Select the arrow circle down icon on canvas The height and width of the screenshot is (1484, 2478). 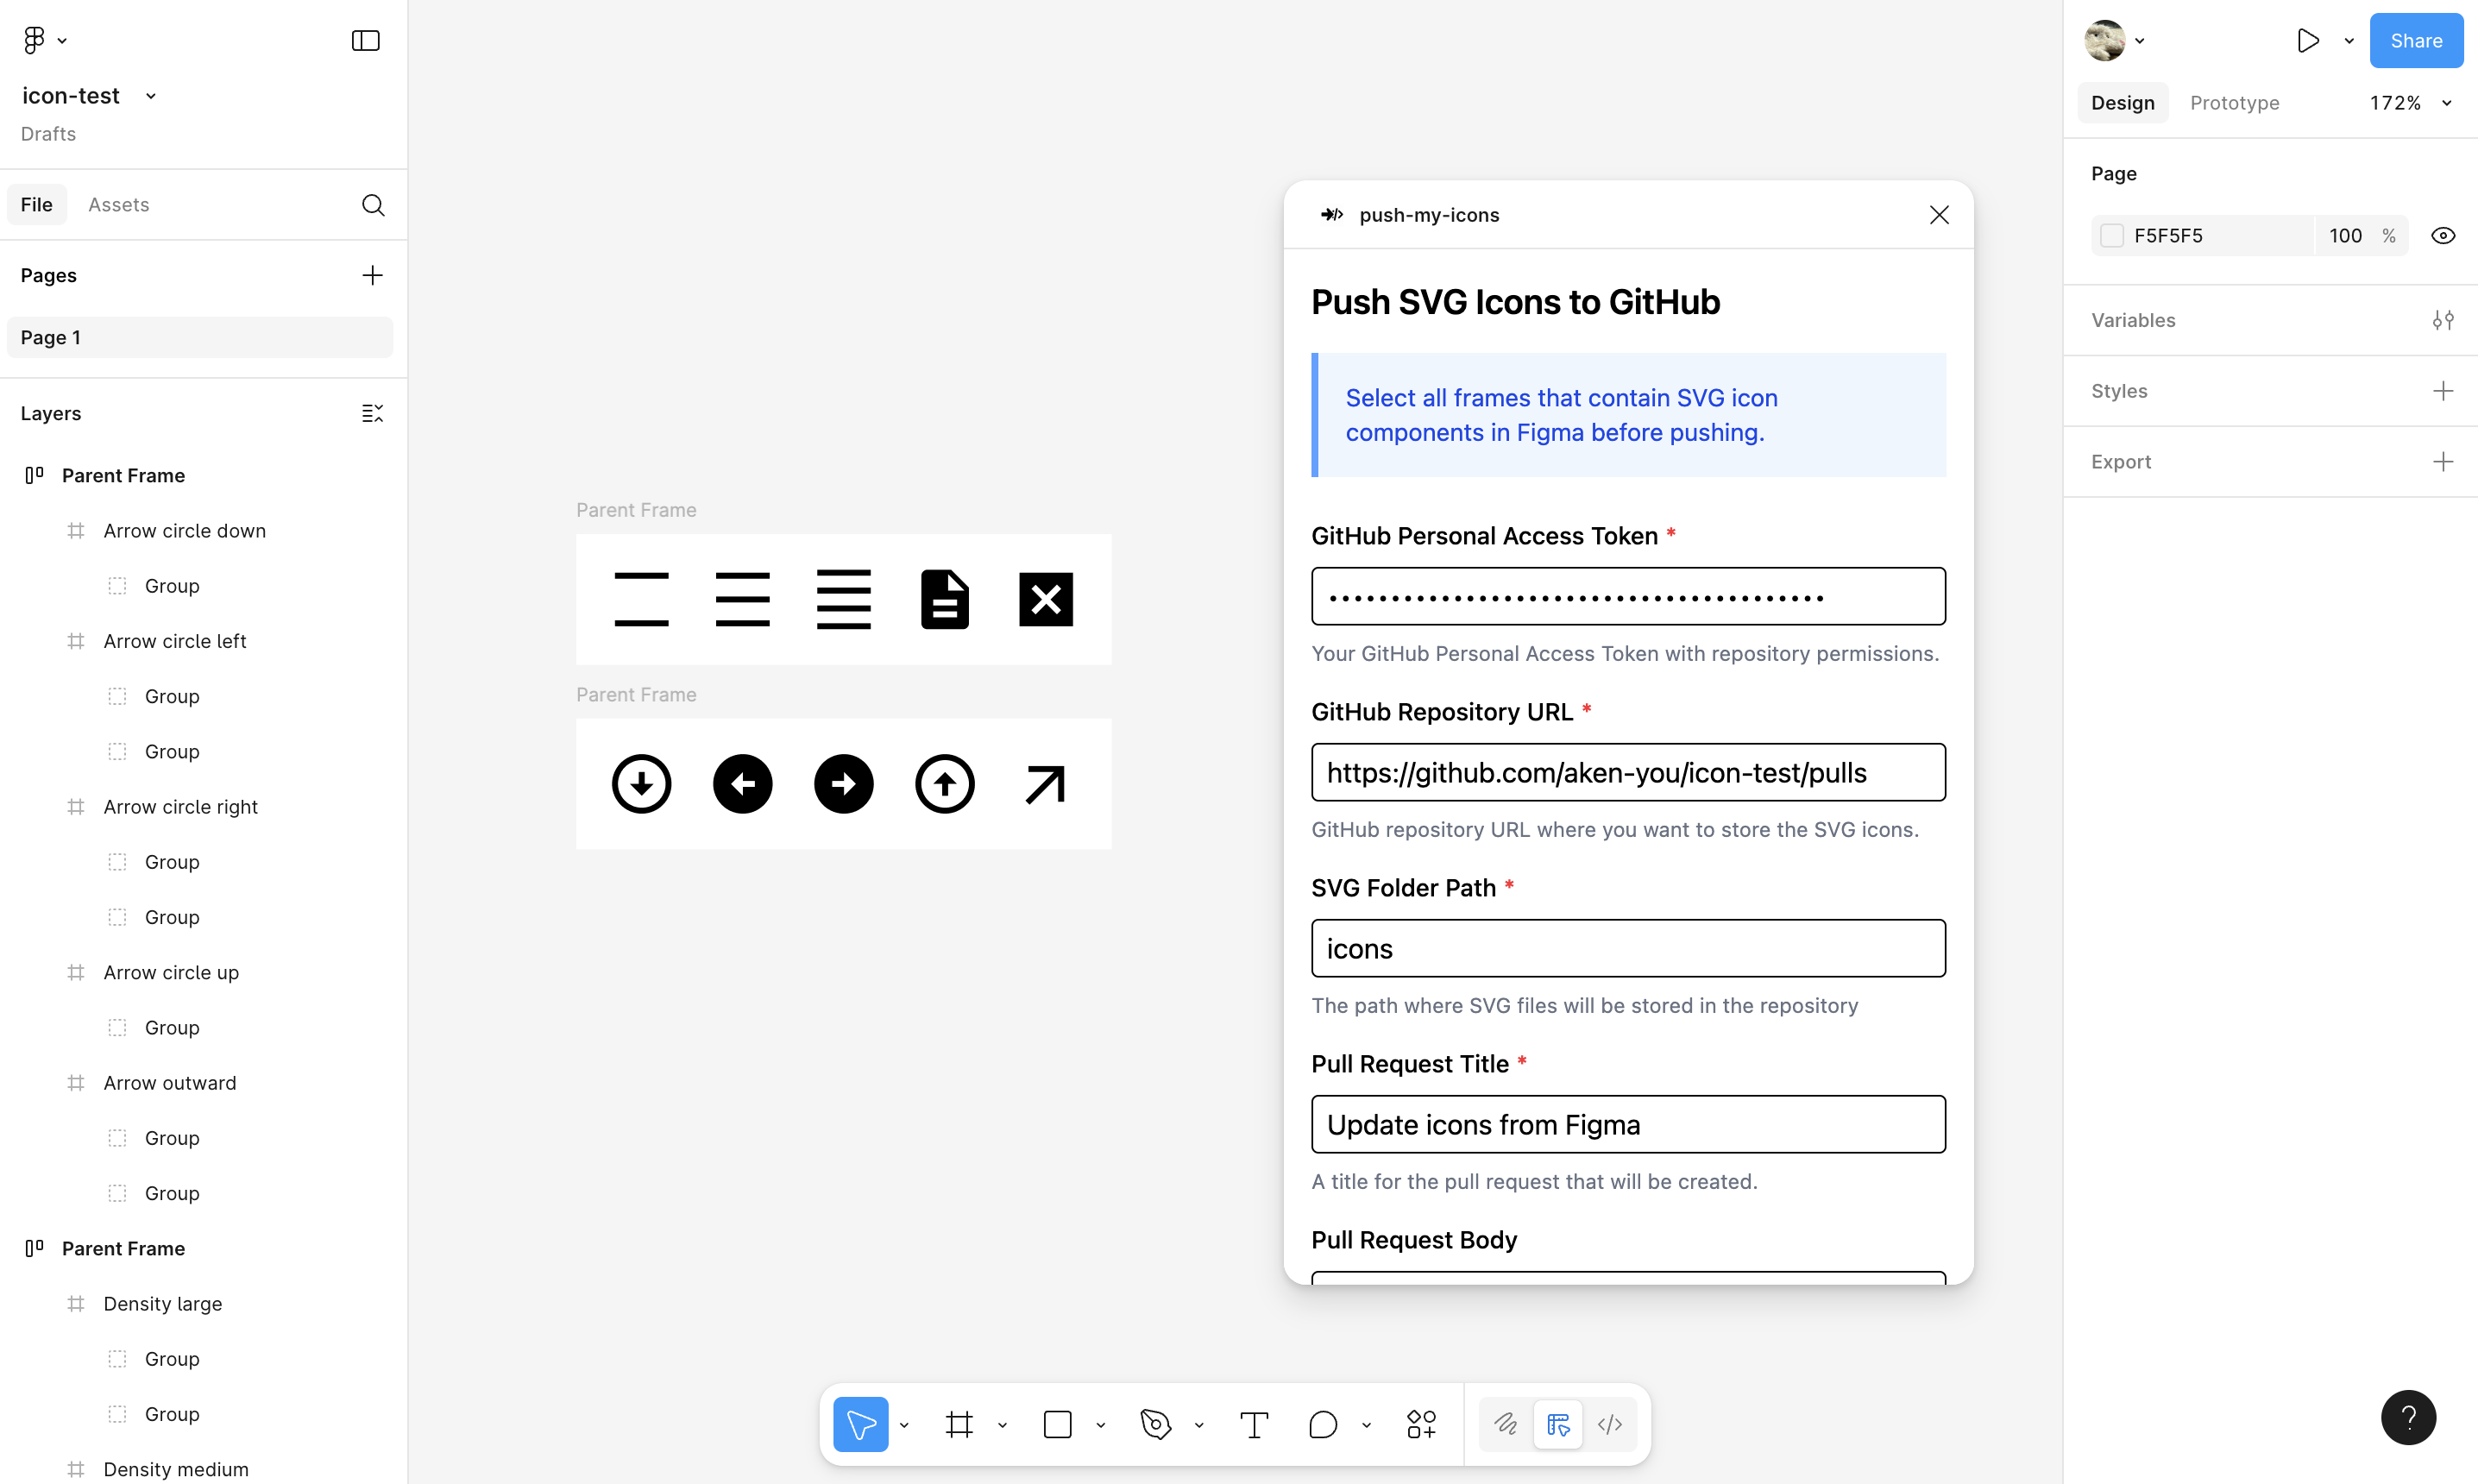(x=641, y=783)
